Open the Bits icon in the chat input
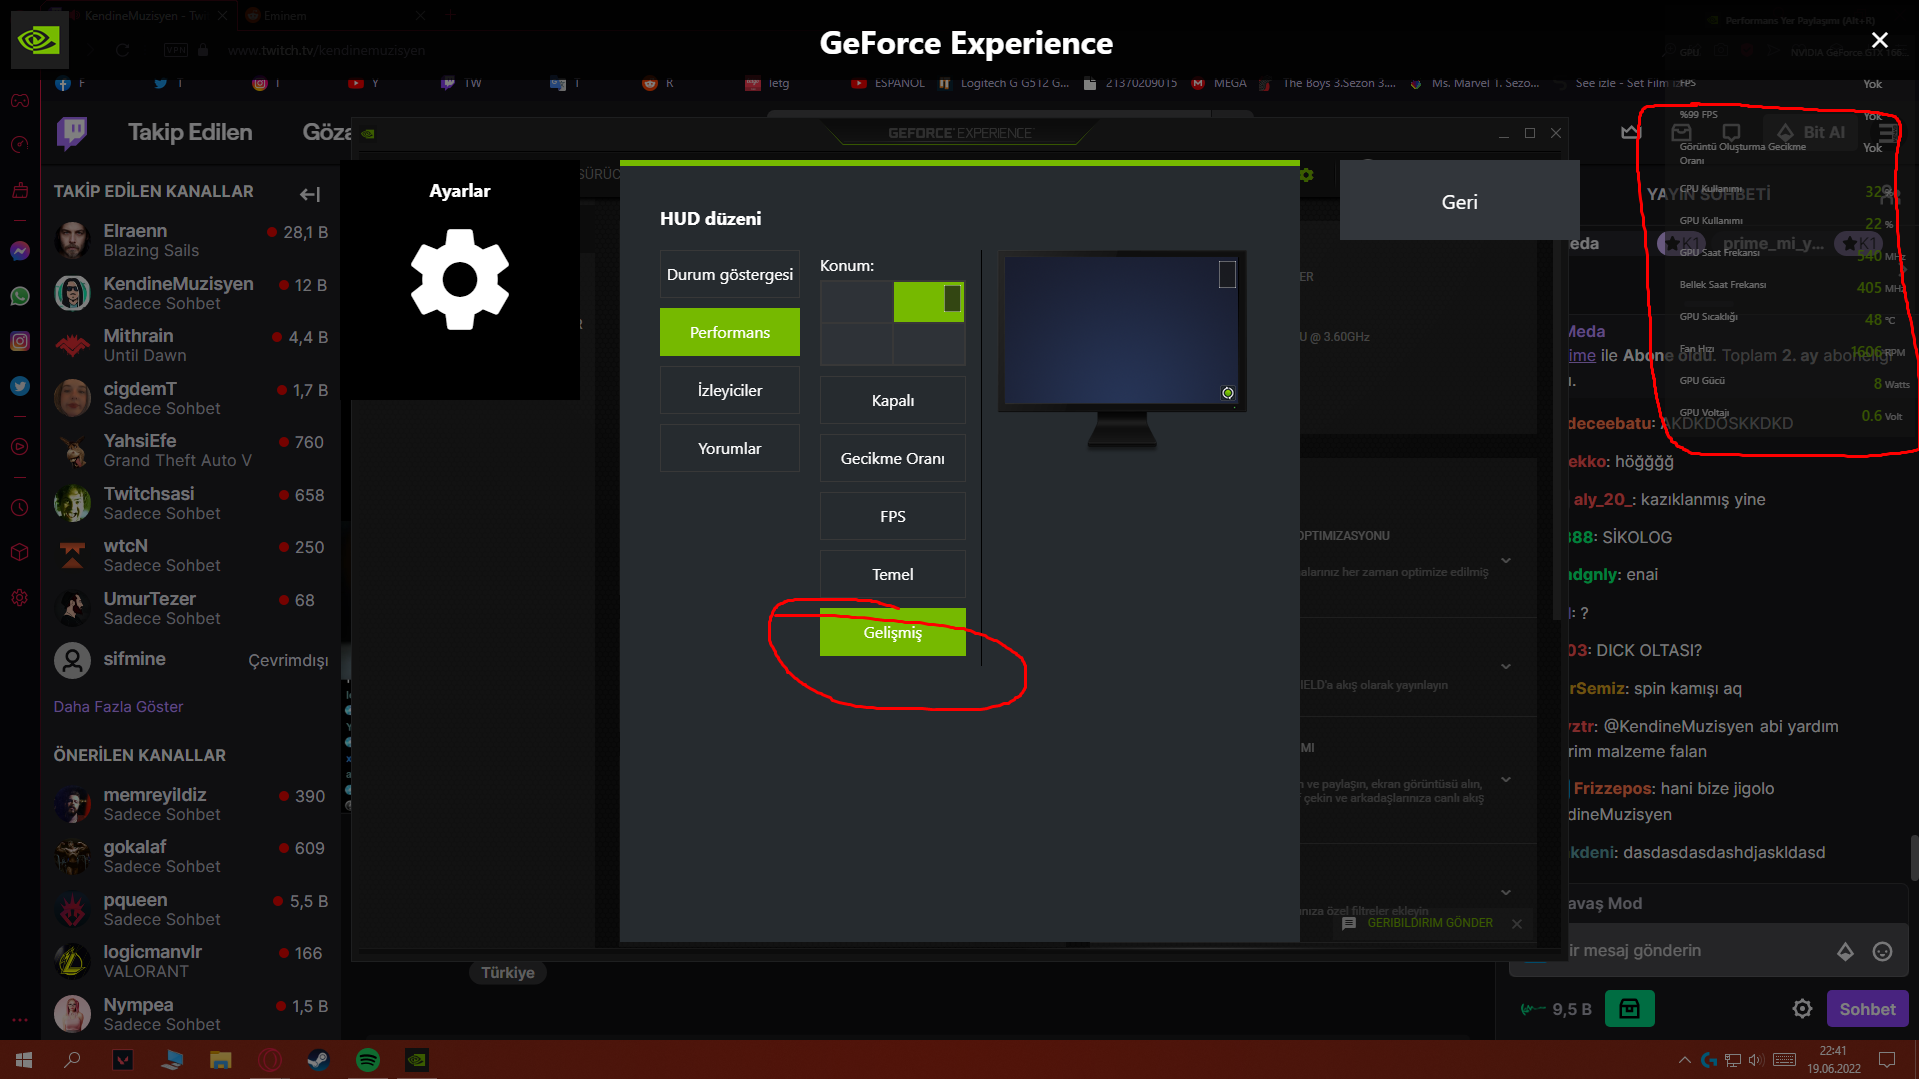 [1845, 952]
